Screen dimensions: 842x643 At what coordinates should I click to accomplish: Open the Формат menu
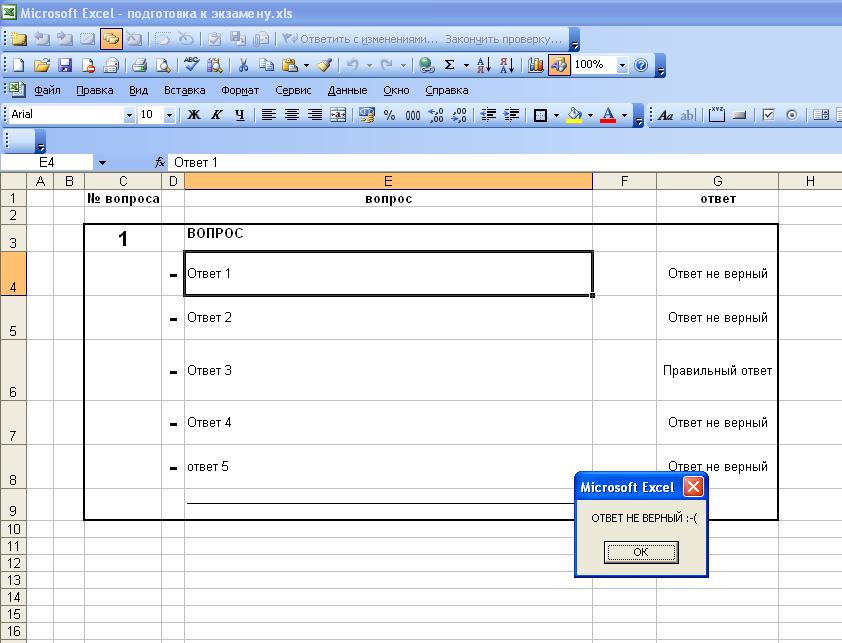(x=240, y=90)
